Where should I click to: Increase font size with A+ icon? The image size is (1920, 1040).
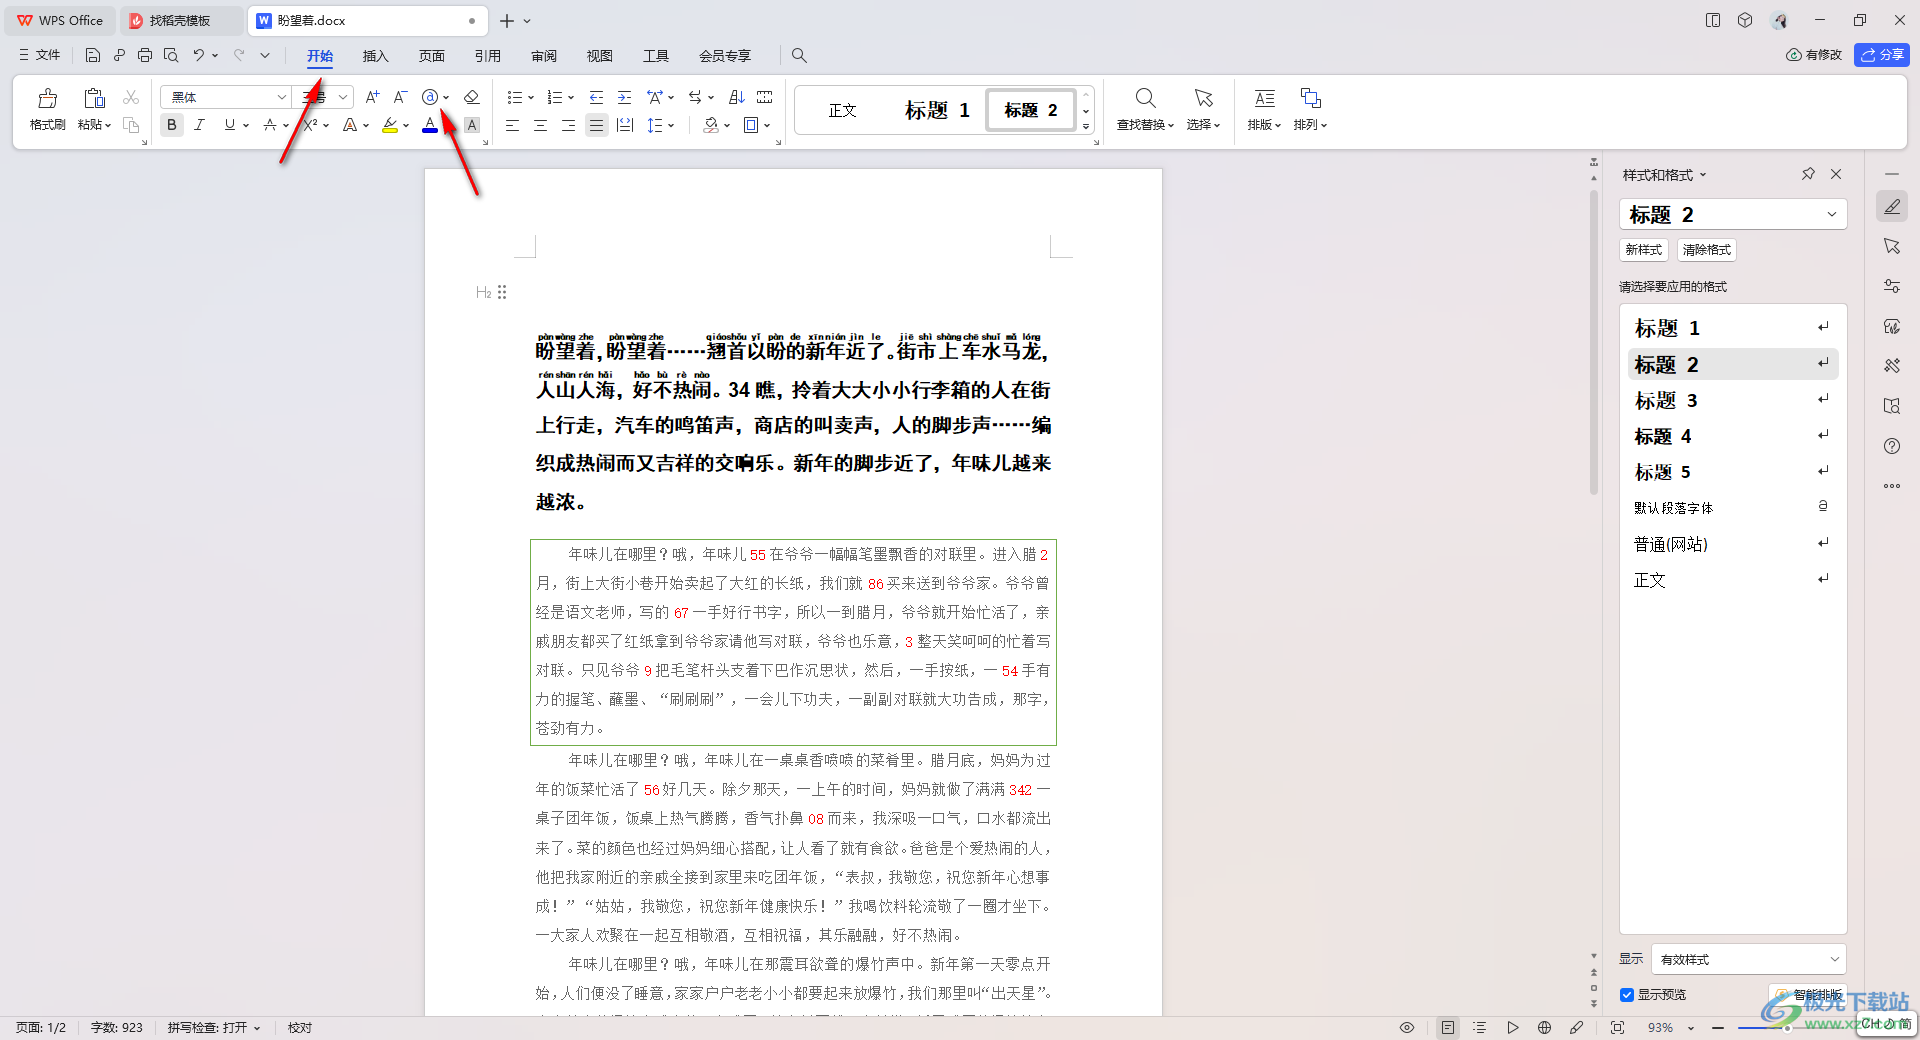372,97
